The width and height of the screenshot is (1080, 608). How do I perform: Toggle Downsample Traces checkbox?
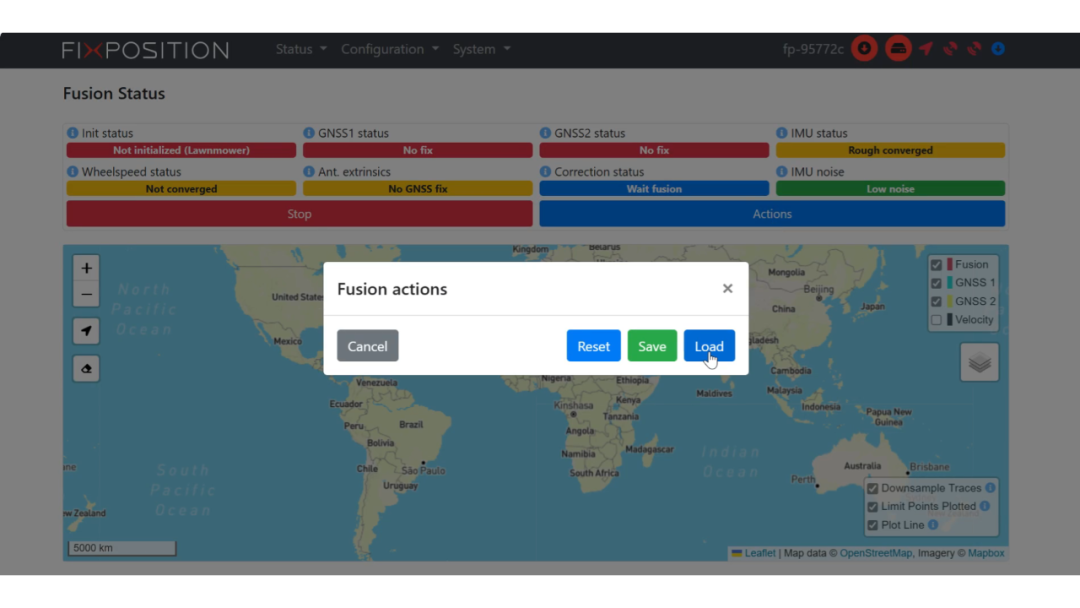873,488
